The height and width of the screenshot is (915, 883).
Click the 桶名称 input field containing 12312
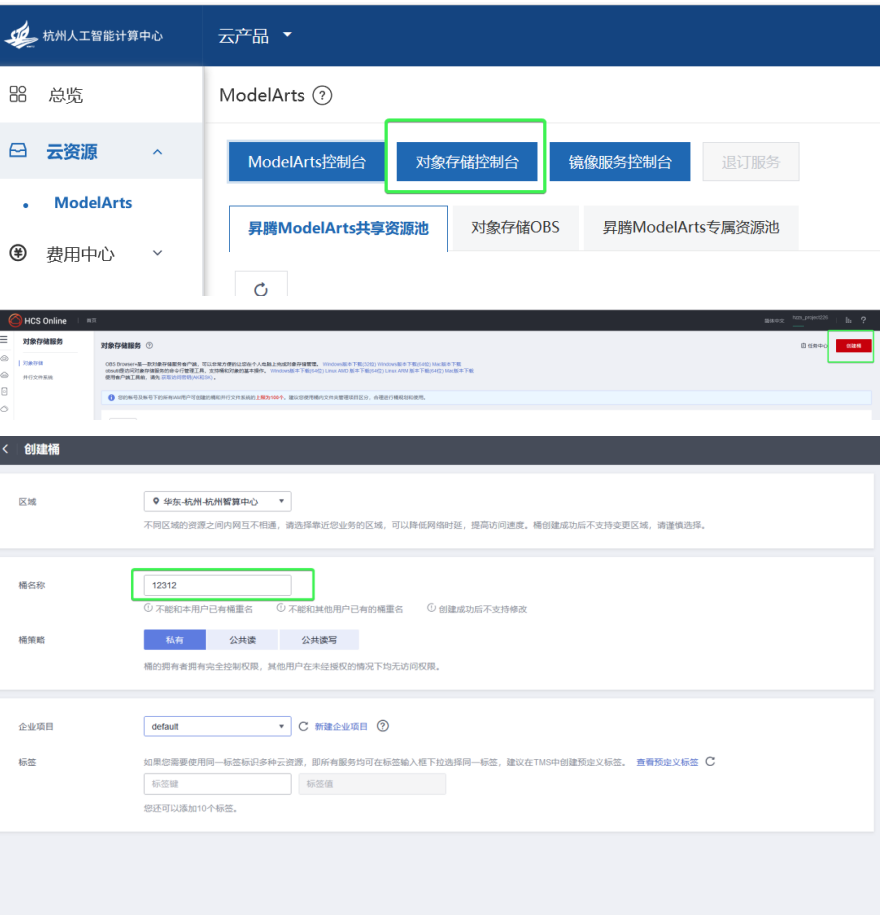(218, 585)
